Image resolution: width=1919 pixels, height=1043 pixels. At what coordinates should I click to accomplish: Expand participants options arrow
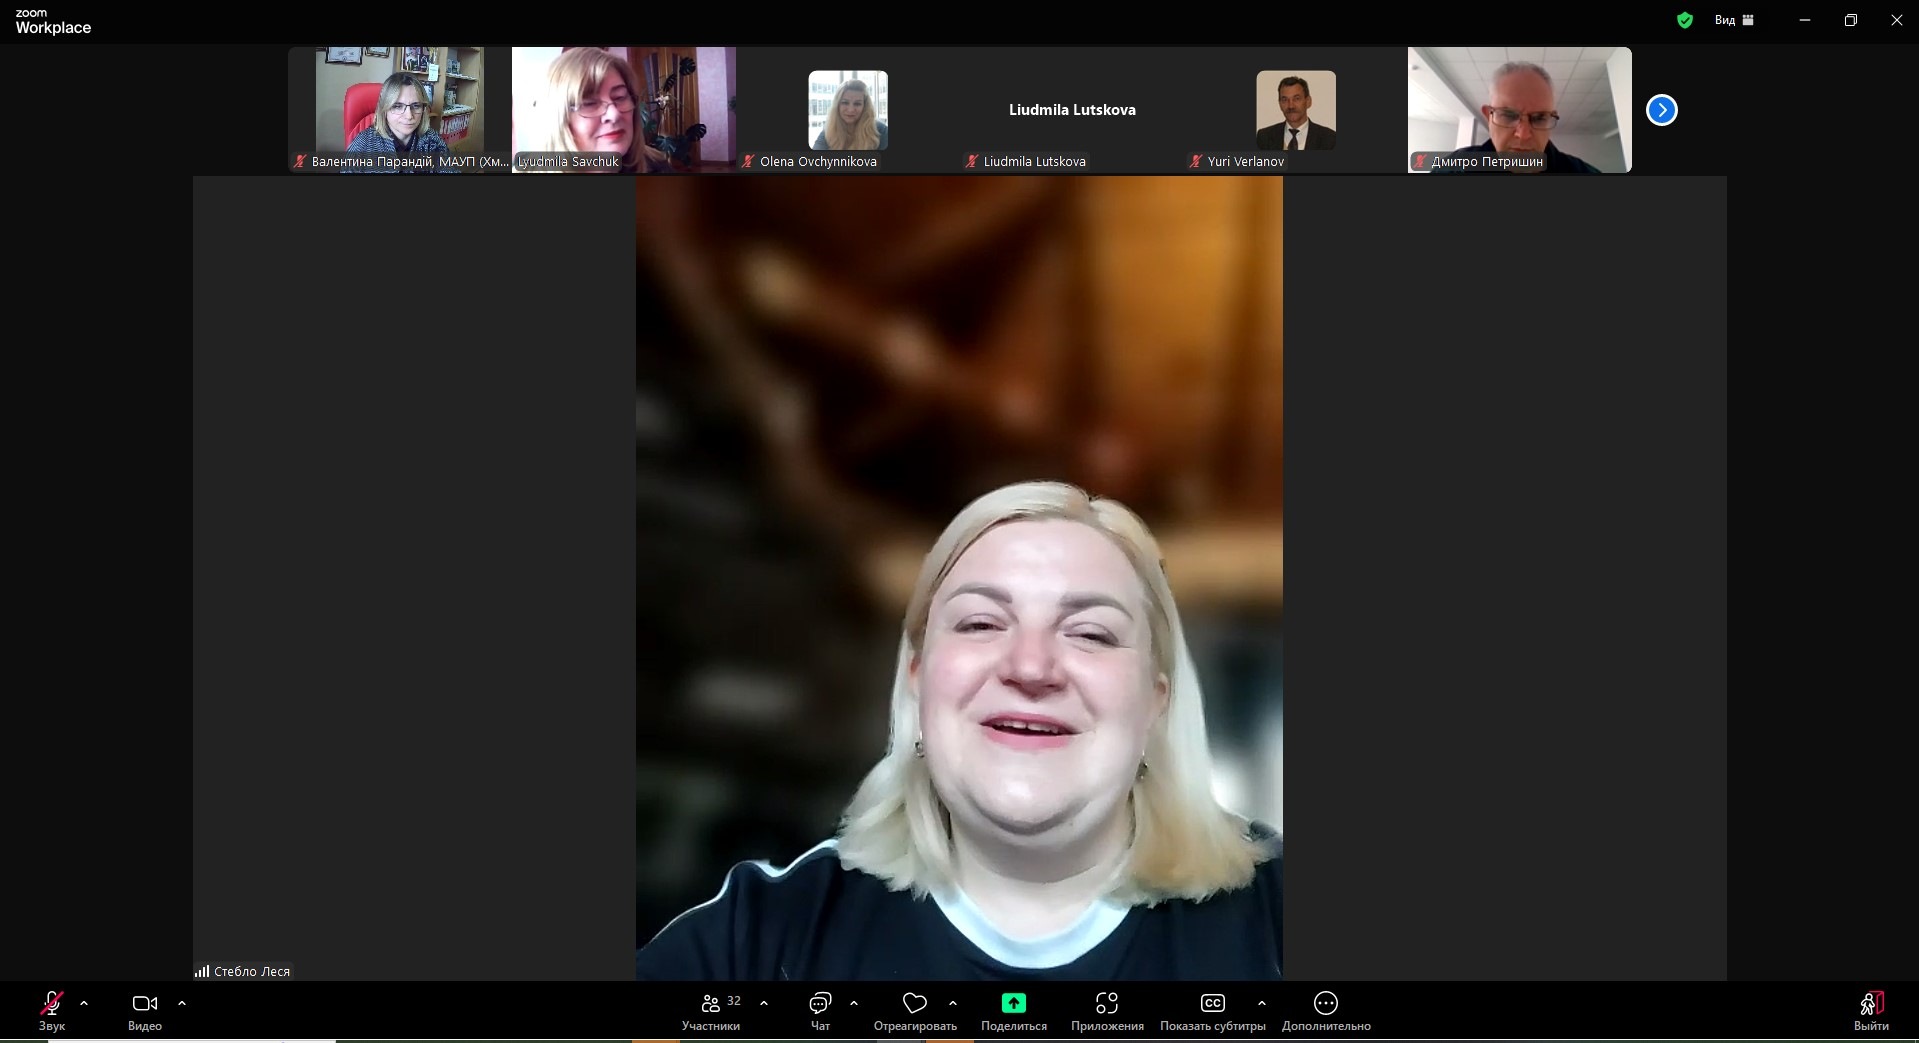[764, 1003]
